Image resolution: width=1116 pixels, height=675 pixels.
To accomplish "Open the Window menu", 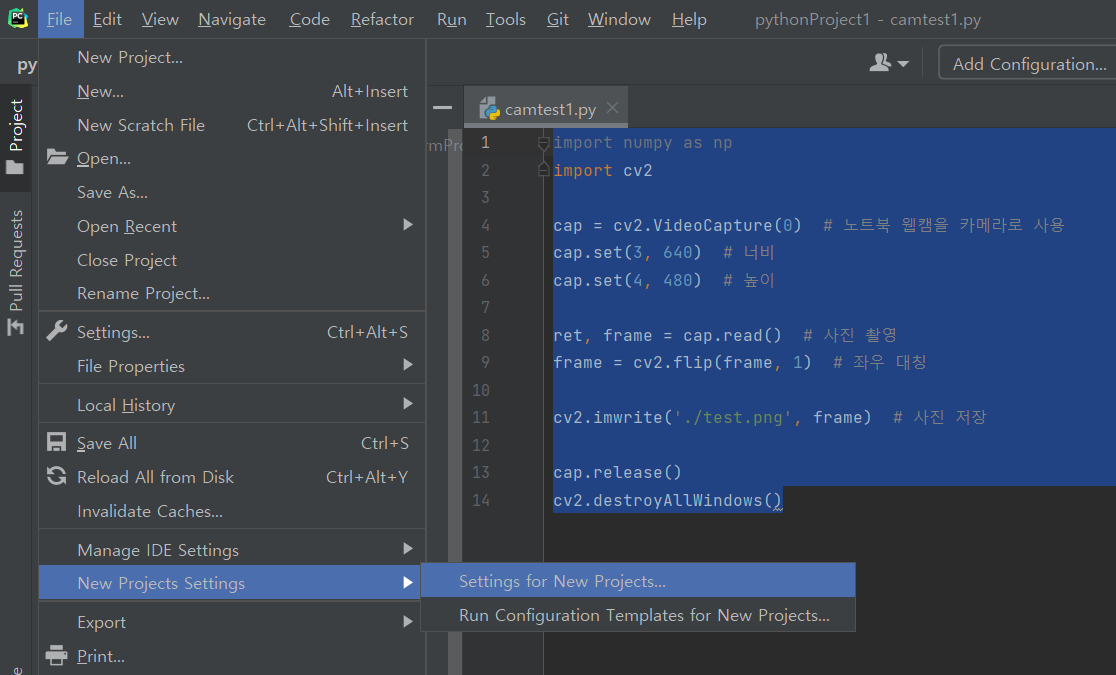I will click(x=619, y=19).
